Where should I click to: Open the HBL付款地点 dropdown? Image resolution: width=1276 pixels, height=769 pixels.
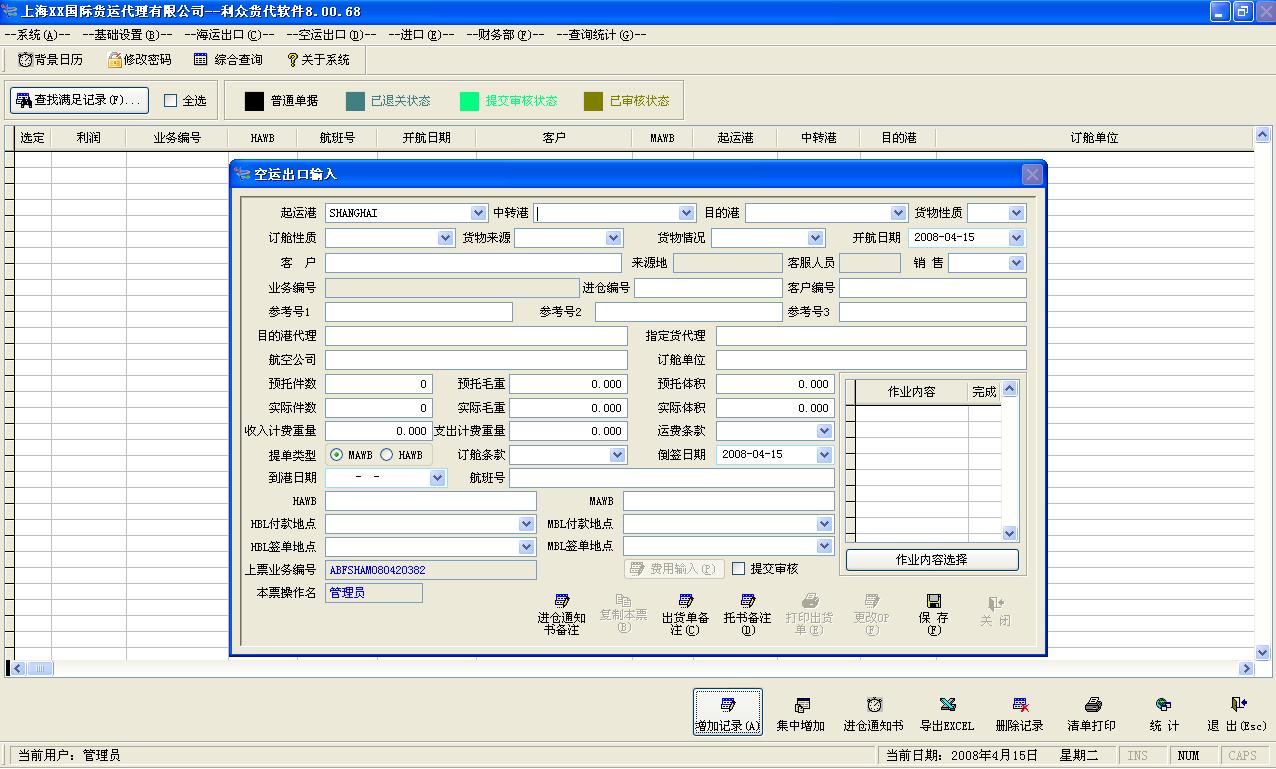coord(527,524)
